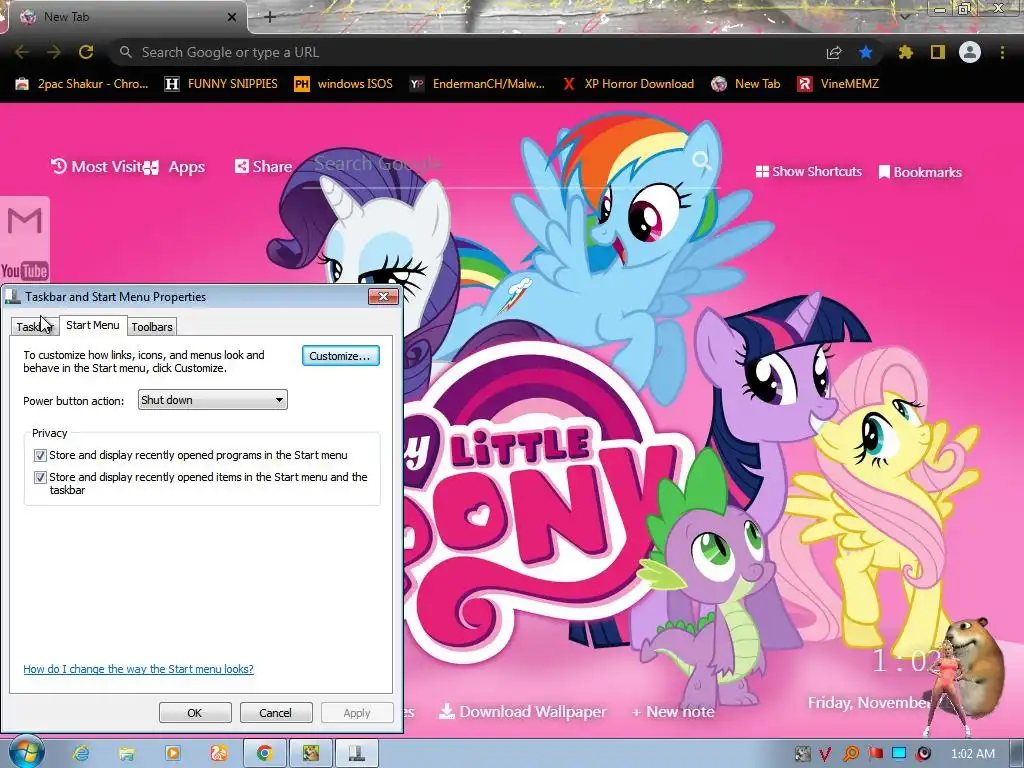
Task: Open Most Visited on the new tab page
Action: [96, 167]
